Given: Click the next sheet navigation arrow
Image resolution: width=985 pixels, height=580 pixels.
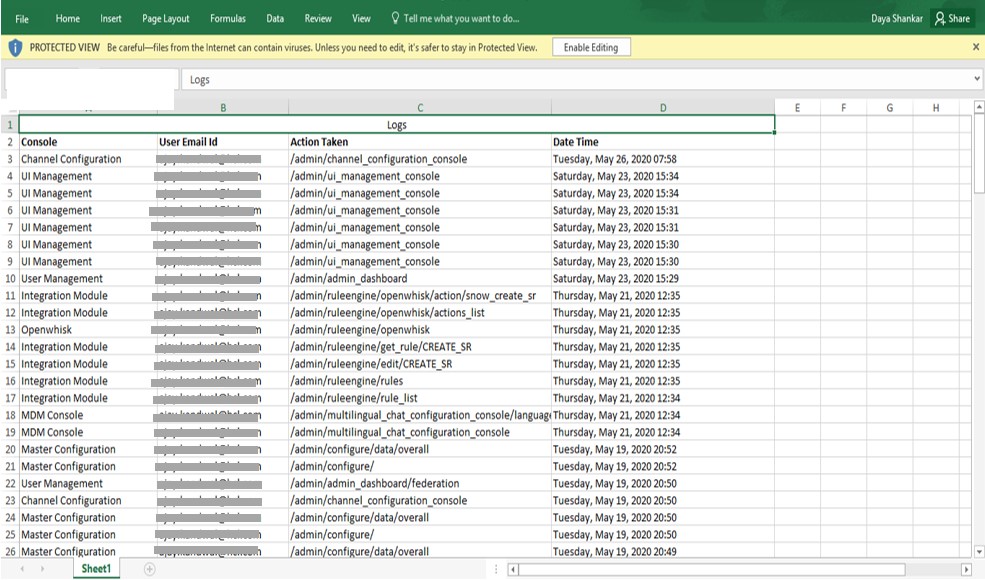Looking at the screenshot, I should coord(42,569).
